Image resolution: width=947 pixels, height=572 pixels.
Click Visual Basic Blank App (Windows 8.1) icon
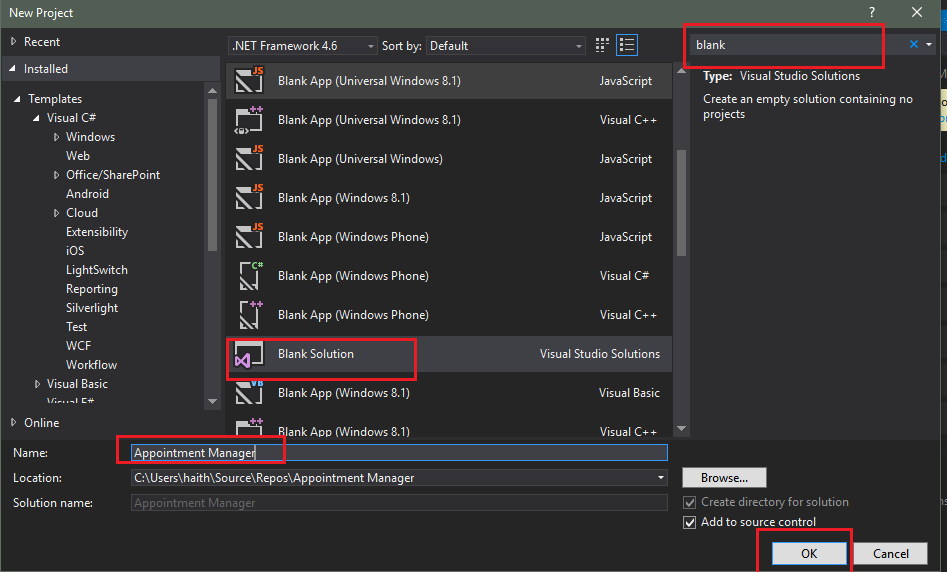pyautogui.click(x=249, y=393)
